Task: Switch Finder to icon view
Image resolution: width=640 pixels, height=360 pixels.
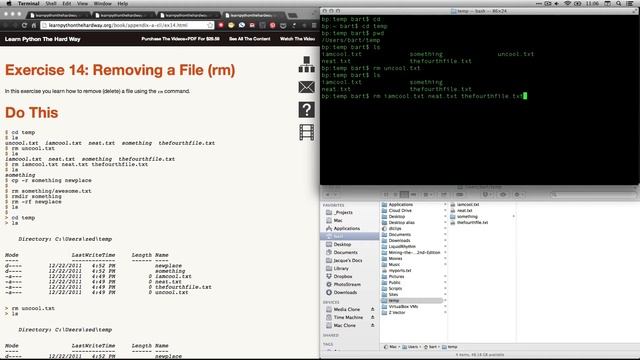Action: [386, 195]
